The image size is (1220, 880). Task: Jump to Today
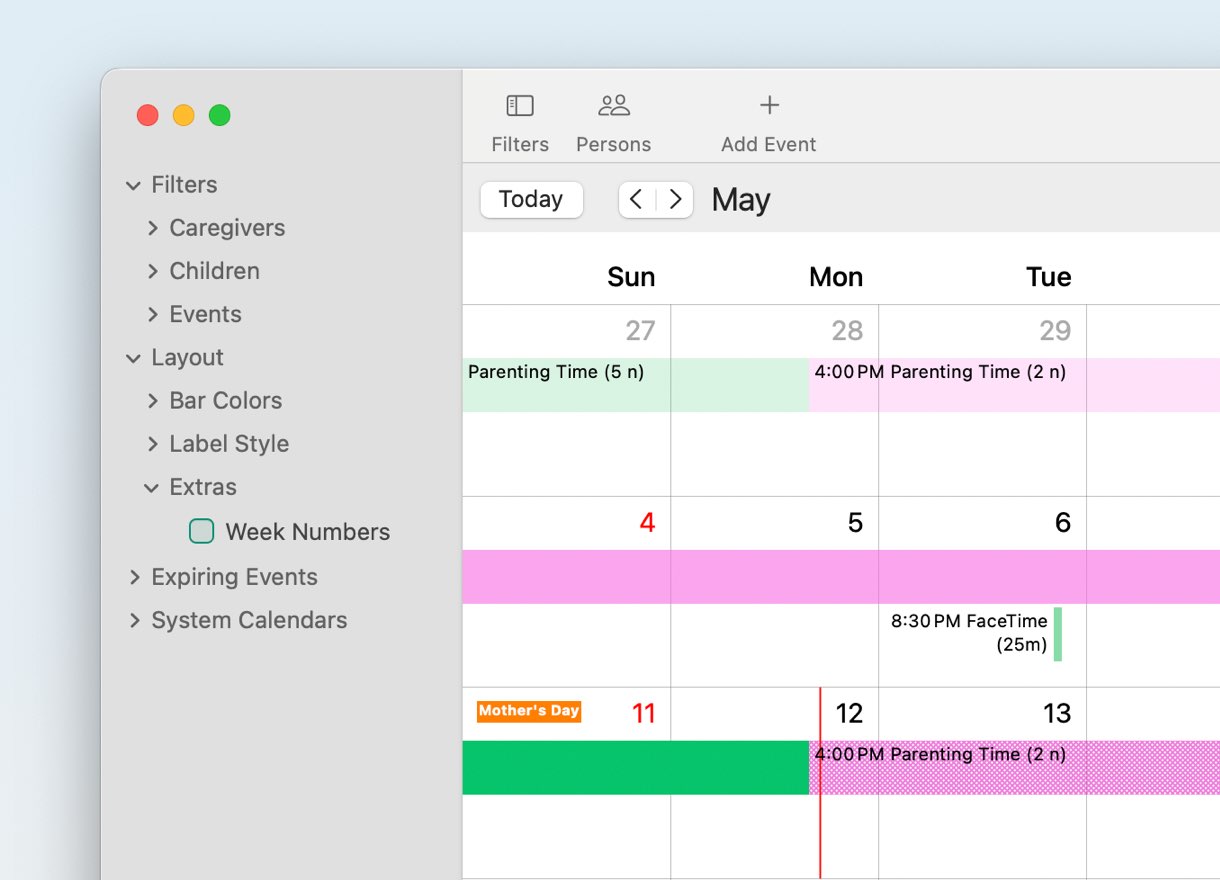coord(531,199)
